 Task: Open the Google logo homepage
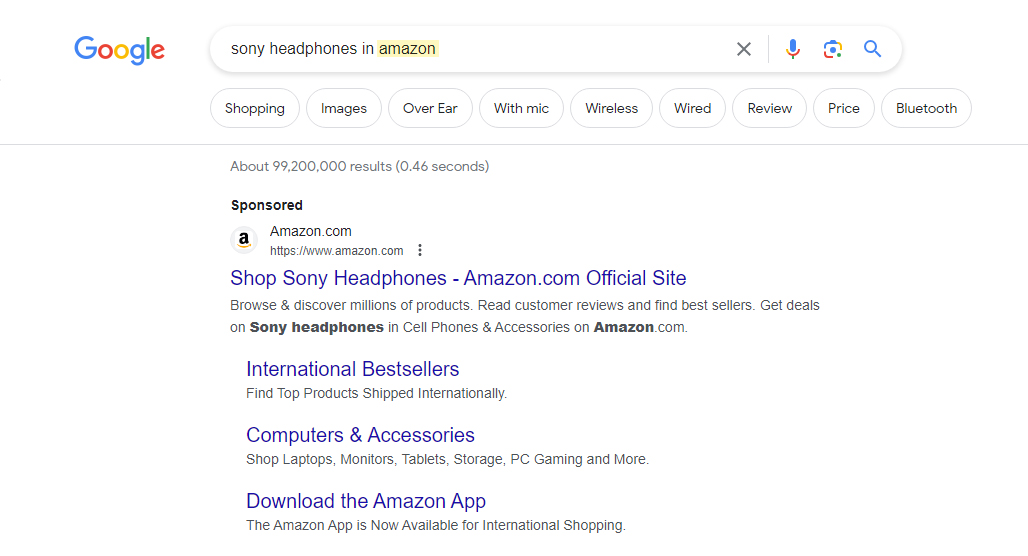[119, 50]
